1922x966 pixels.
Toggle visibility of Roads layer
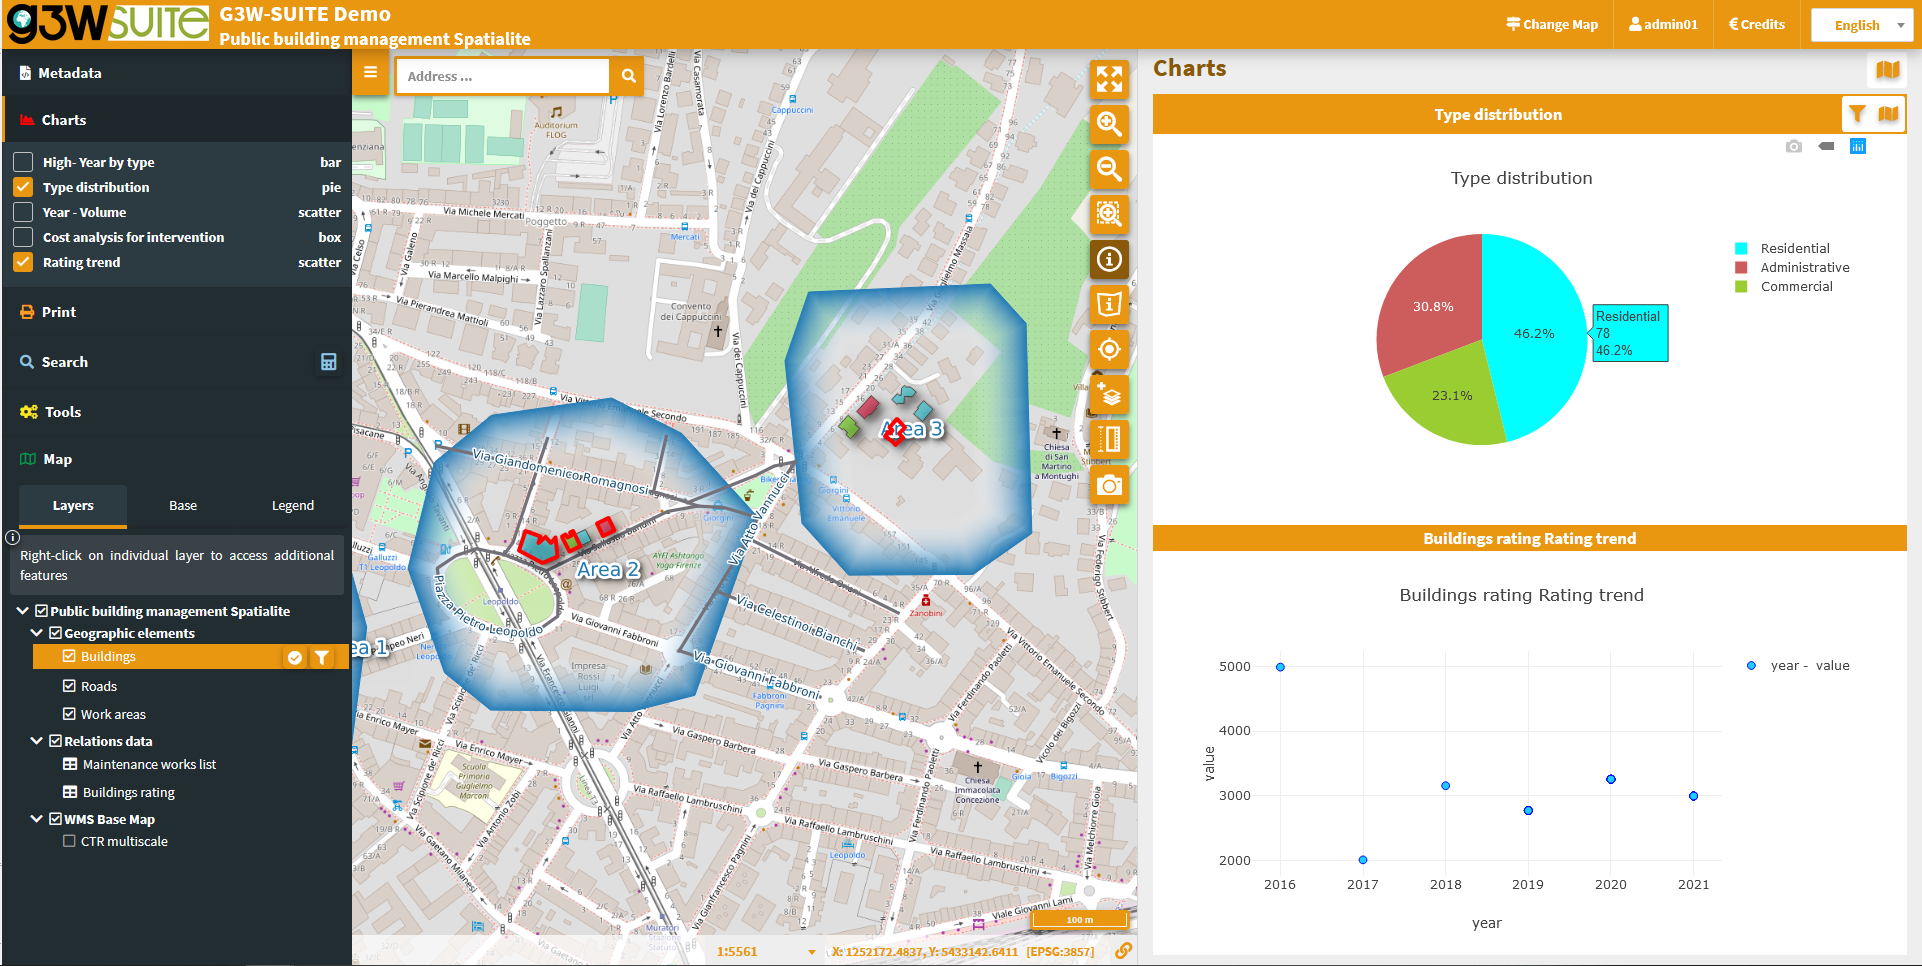(x=69, y=686)
